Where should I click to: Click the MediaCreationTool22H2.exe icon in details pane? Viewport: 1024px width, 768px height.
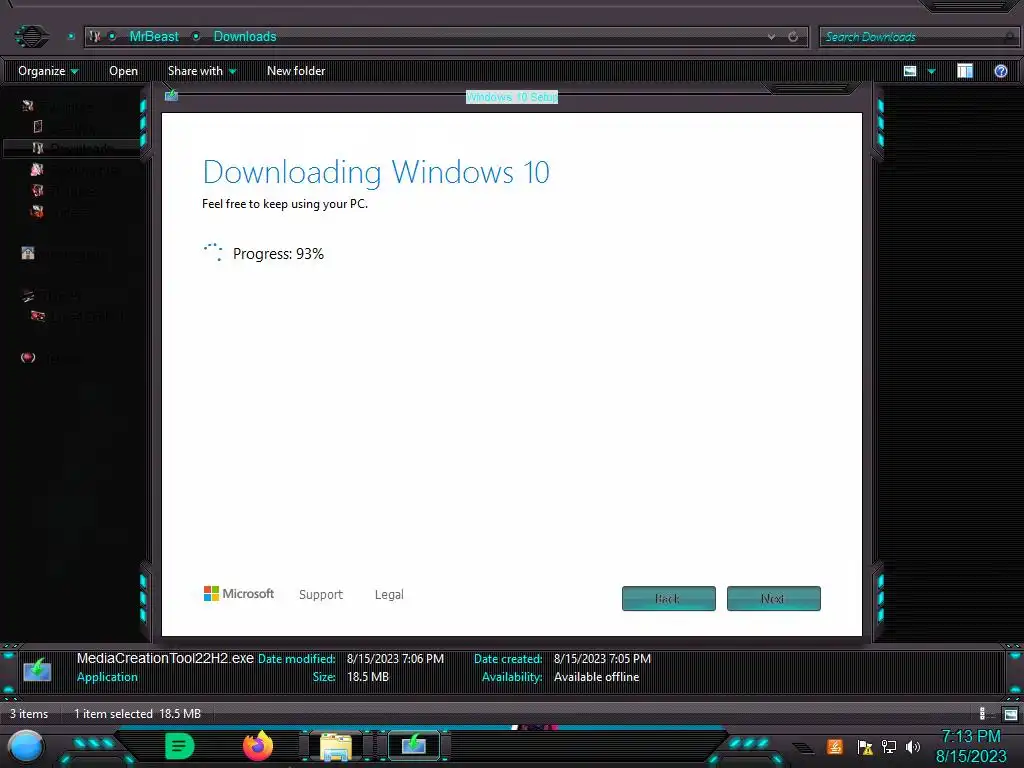coord(37,669)
